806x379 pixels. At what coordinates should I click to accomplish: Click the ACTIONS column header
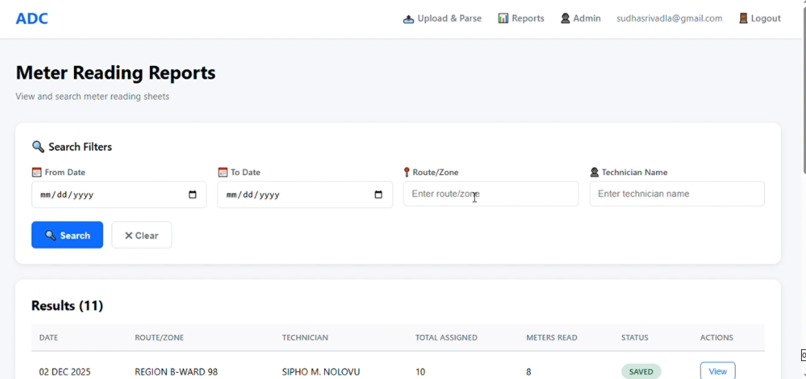(716, 338)
